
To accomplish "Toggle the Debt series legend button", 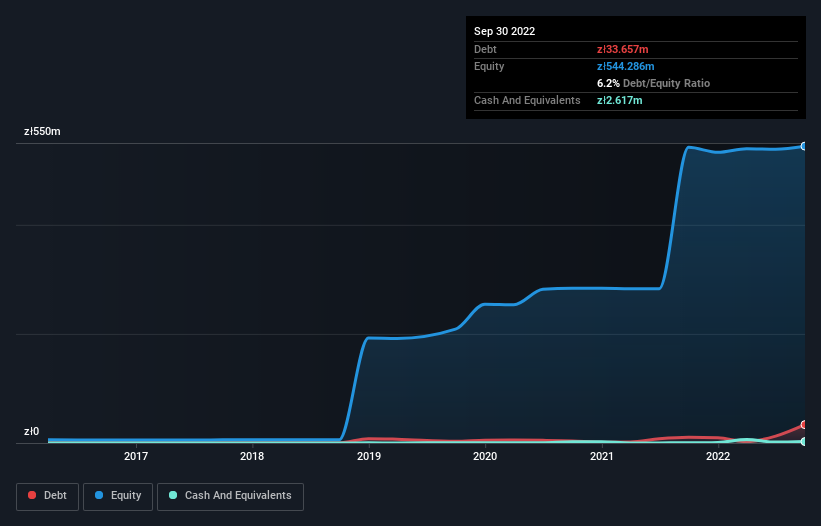I will click(47, 496).
